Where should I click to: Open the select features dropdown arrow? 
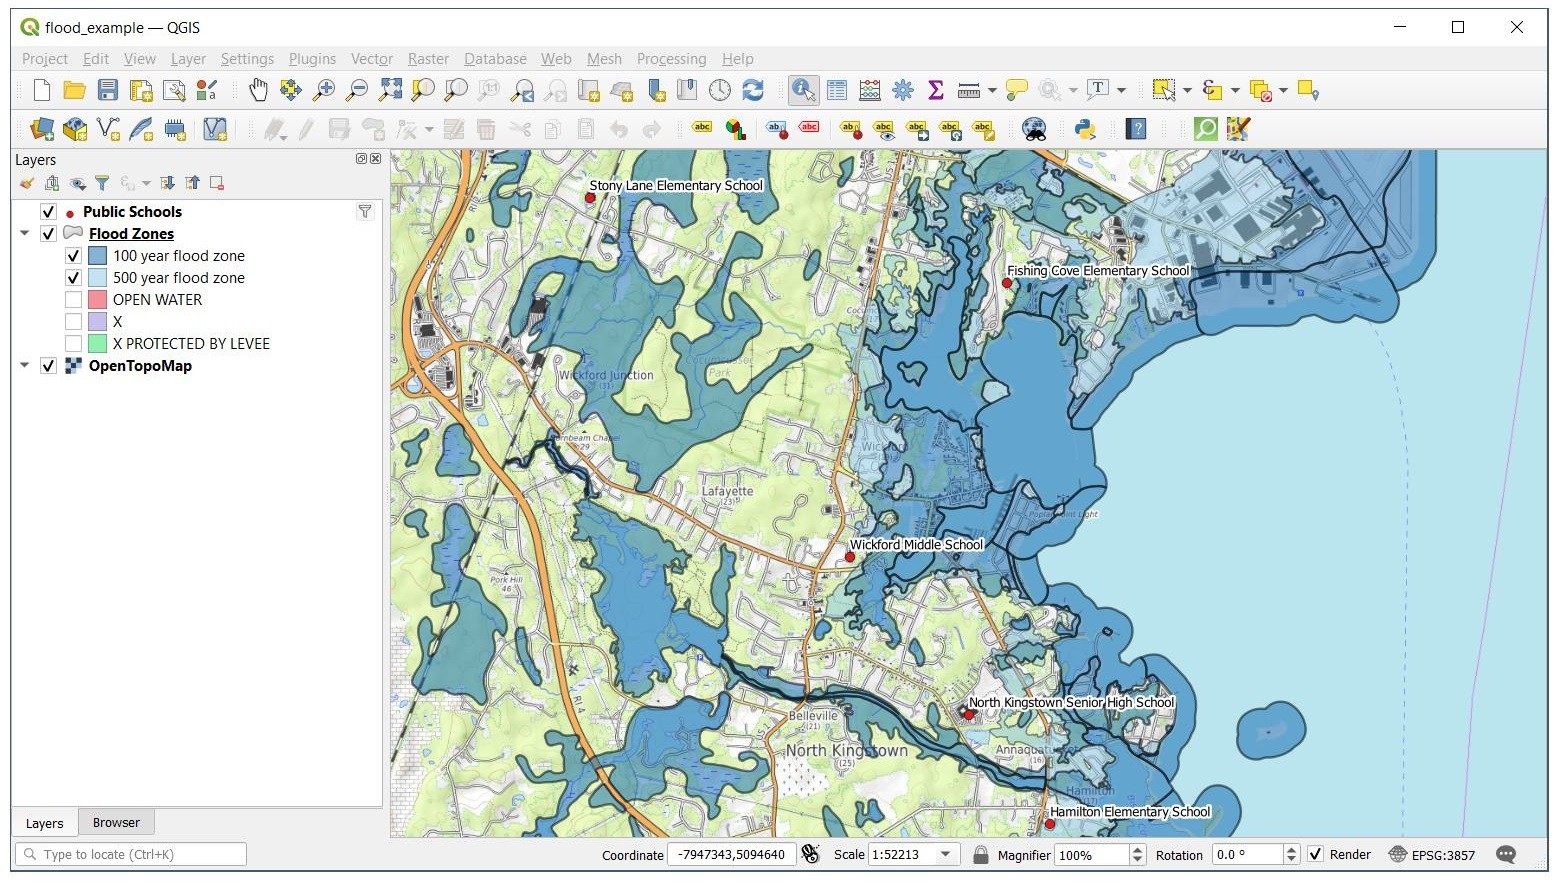point(1187,91)
